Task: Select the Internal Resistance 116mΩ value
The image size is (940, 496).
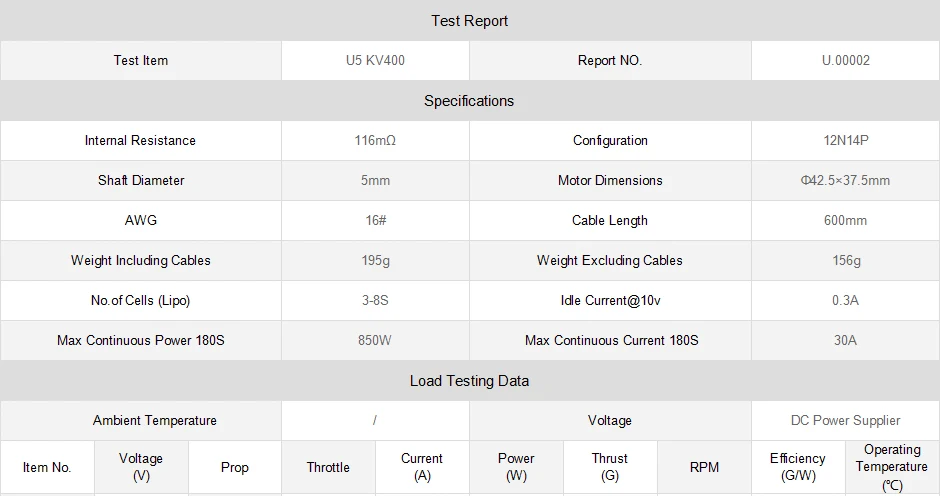Action: (375, 140)
